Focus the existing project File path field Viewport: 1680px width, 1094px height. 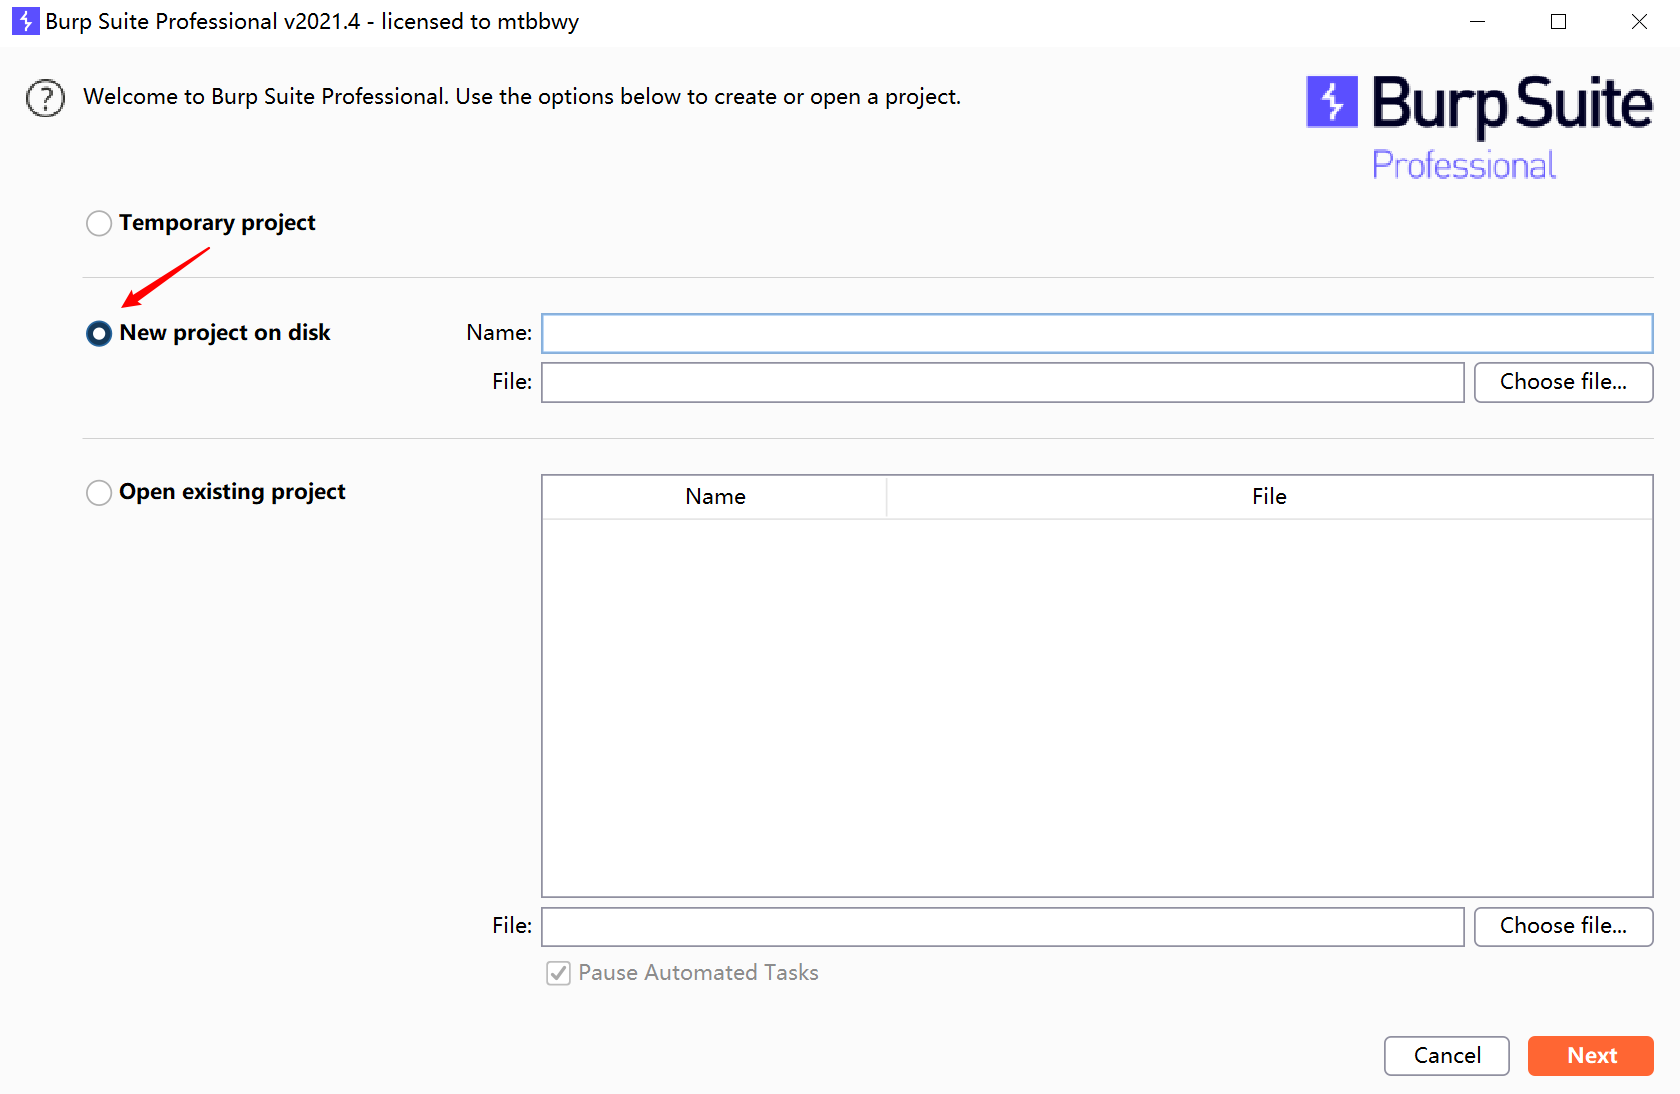pos(1003,926)
